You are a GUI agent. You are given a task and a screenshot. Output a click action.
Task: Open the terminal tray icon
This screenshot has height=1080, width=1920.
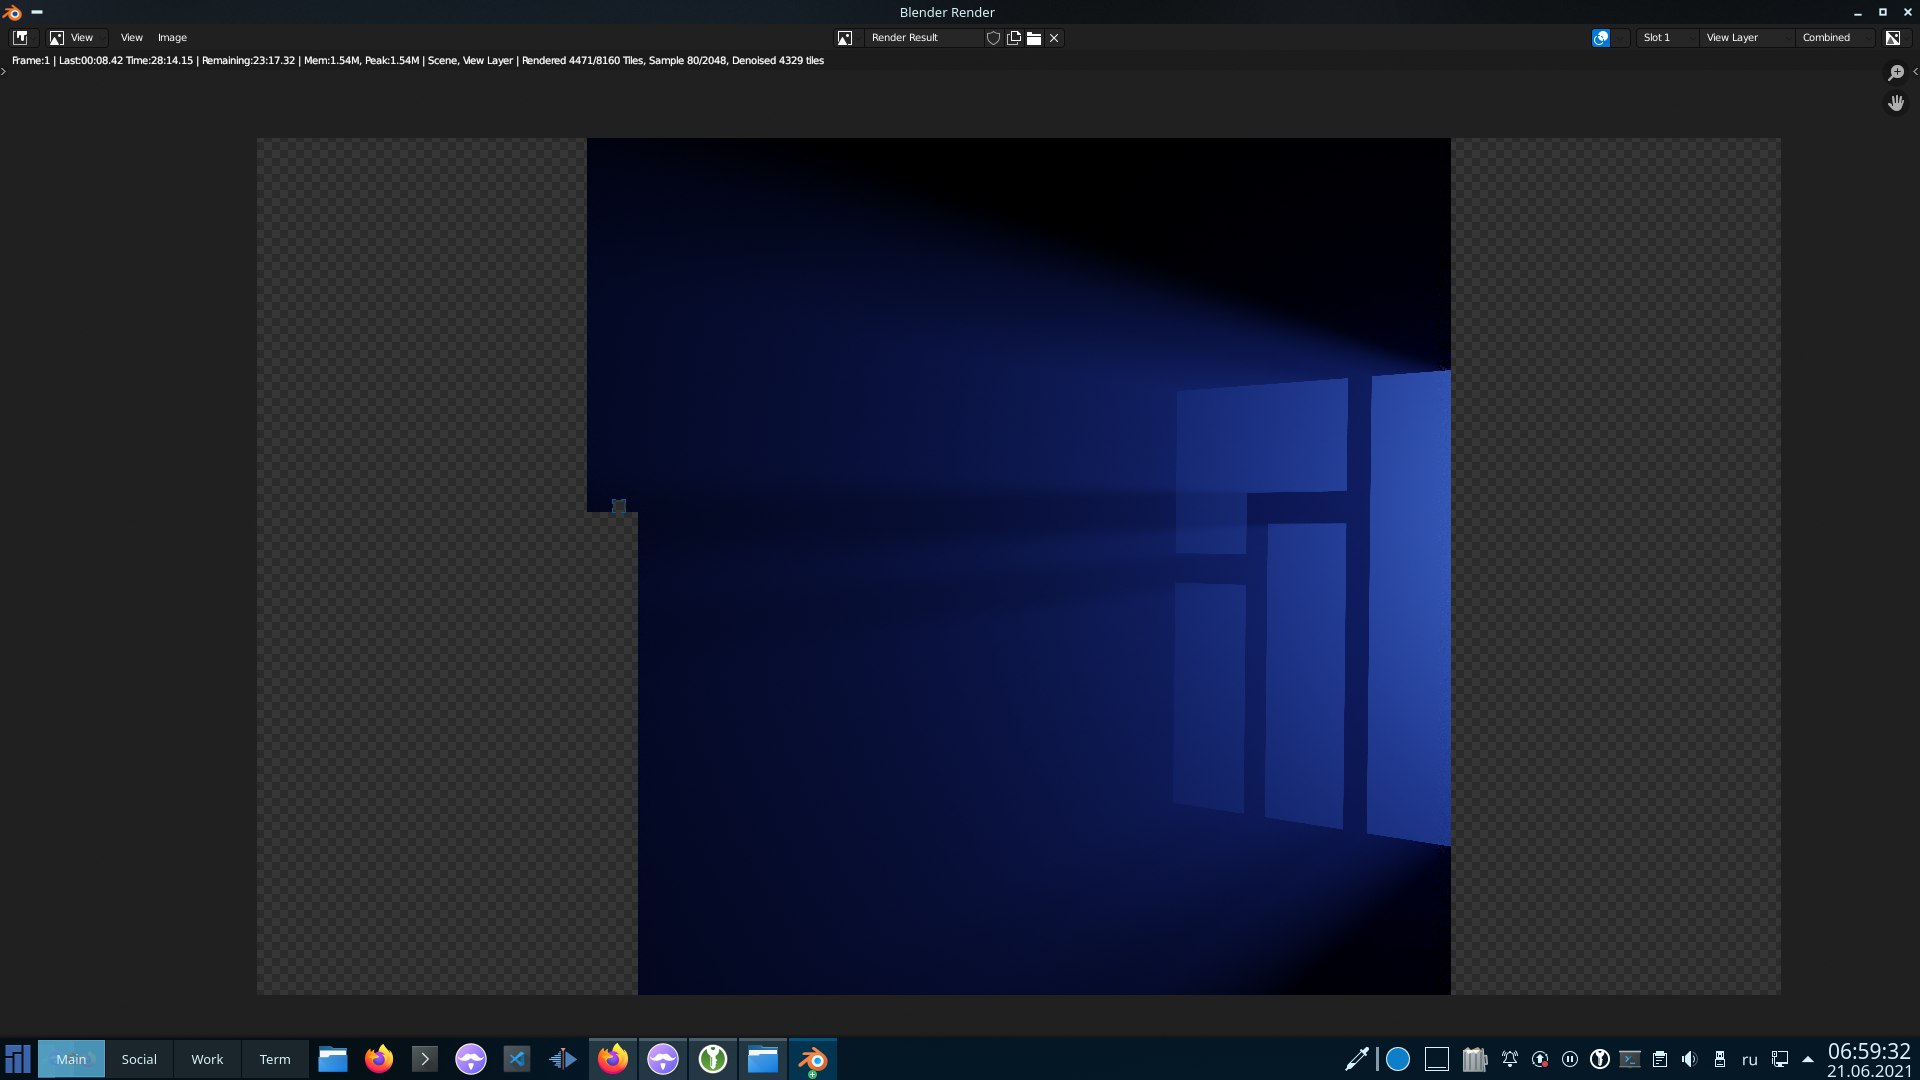coord(1630,1059)
